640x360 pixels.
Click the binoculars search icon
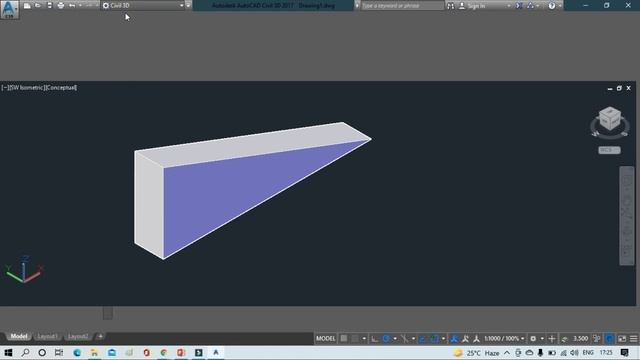click(451, 6)
